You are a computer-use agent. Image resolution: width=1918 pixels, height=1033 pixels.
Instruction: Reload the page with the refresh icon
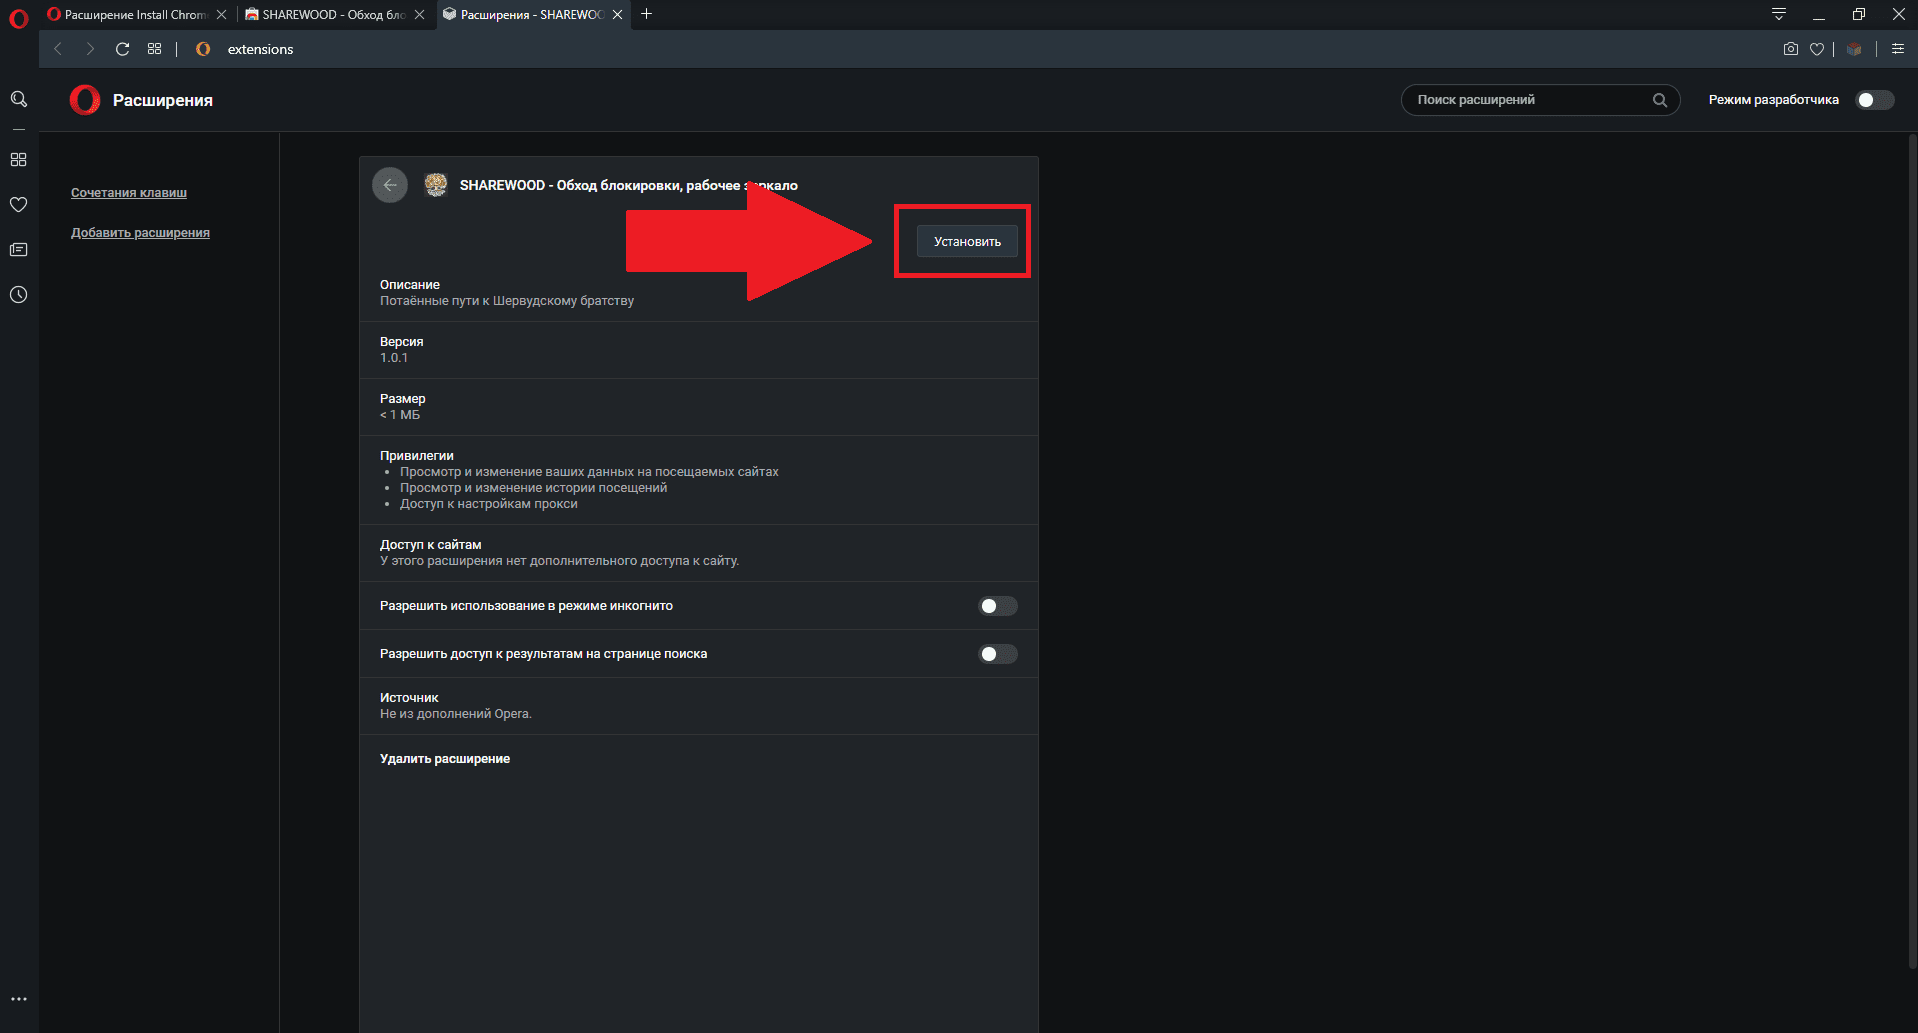point(122,49)
